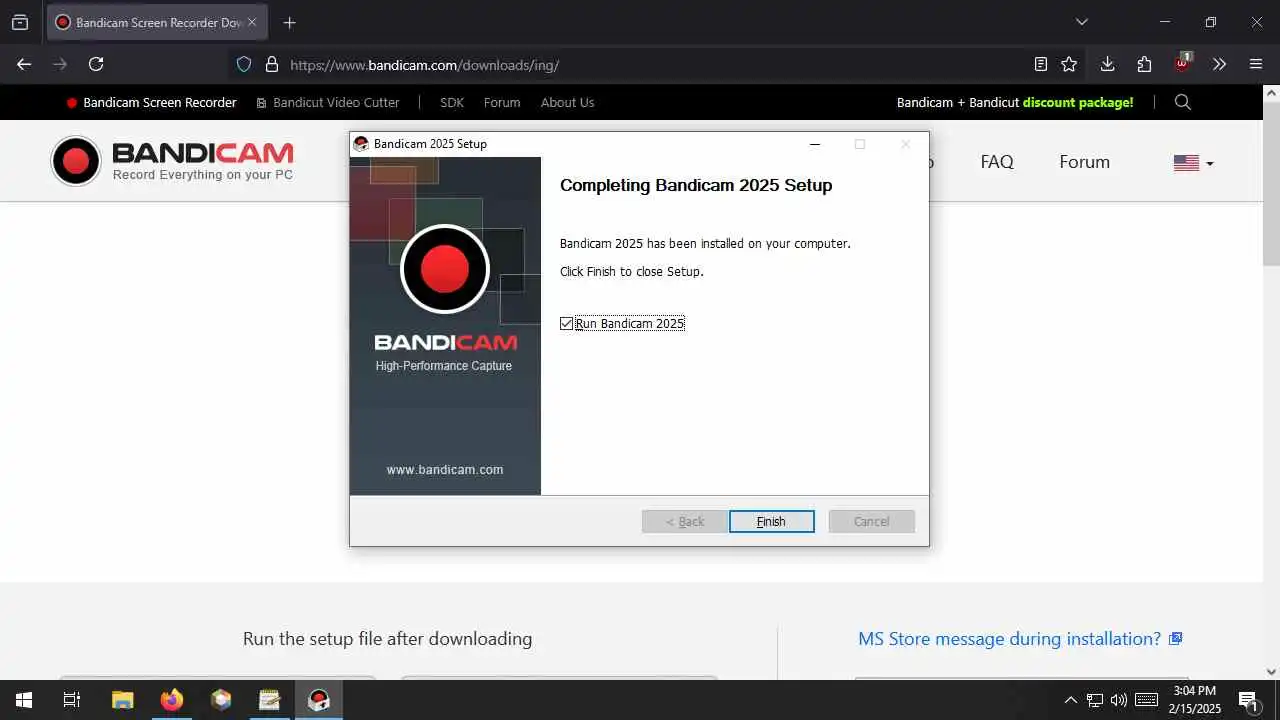Click touch keyboard tray icon
The width and height of the screenshot is (1280, 720).
[x=1146, y=700]
